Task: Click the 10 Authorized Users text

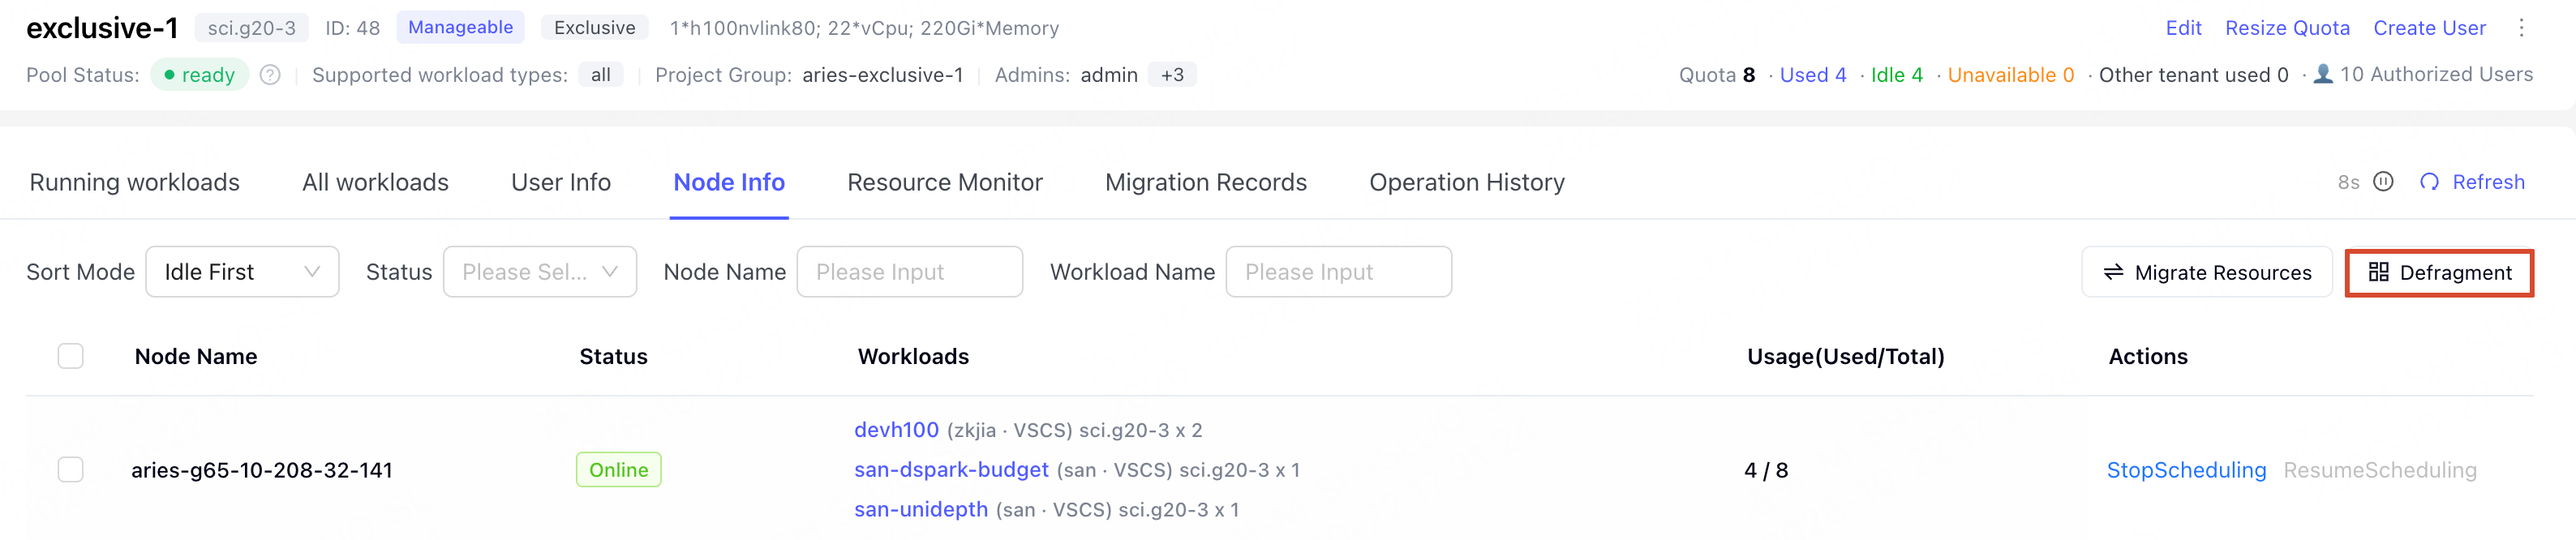Action: point(2436,74)
